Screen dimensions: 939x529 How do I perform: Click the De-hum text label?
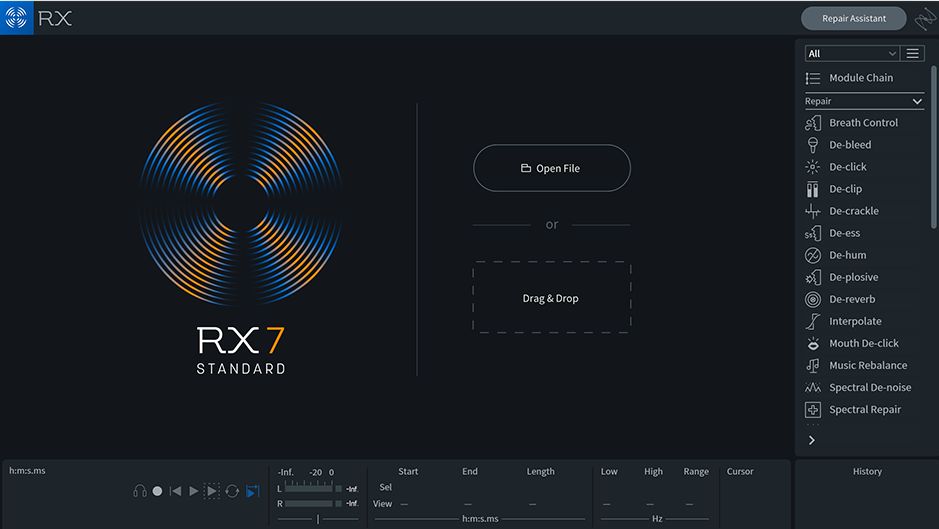(847, 255)
